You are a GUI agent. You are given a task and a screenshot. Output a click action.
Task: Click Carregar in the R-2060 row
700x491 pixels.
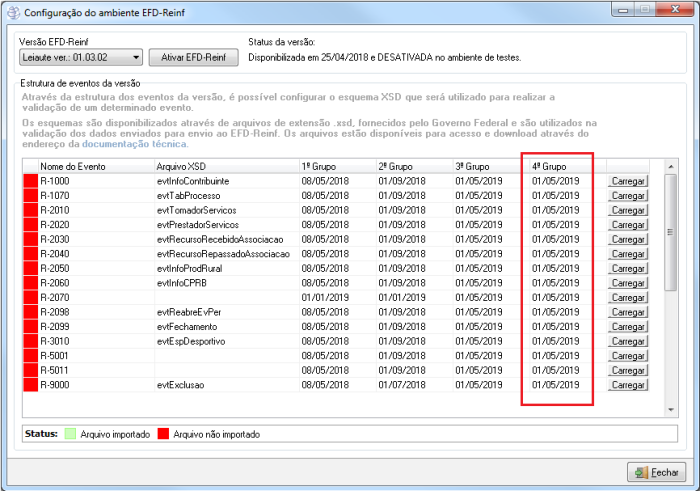[628, 283]
